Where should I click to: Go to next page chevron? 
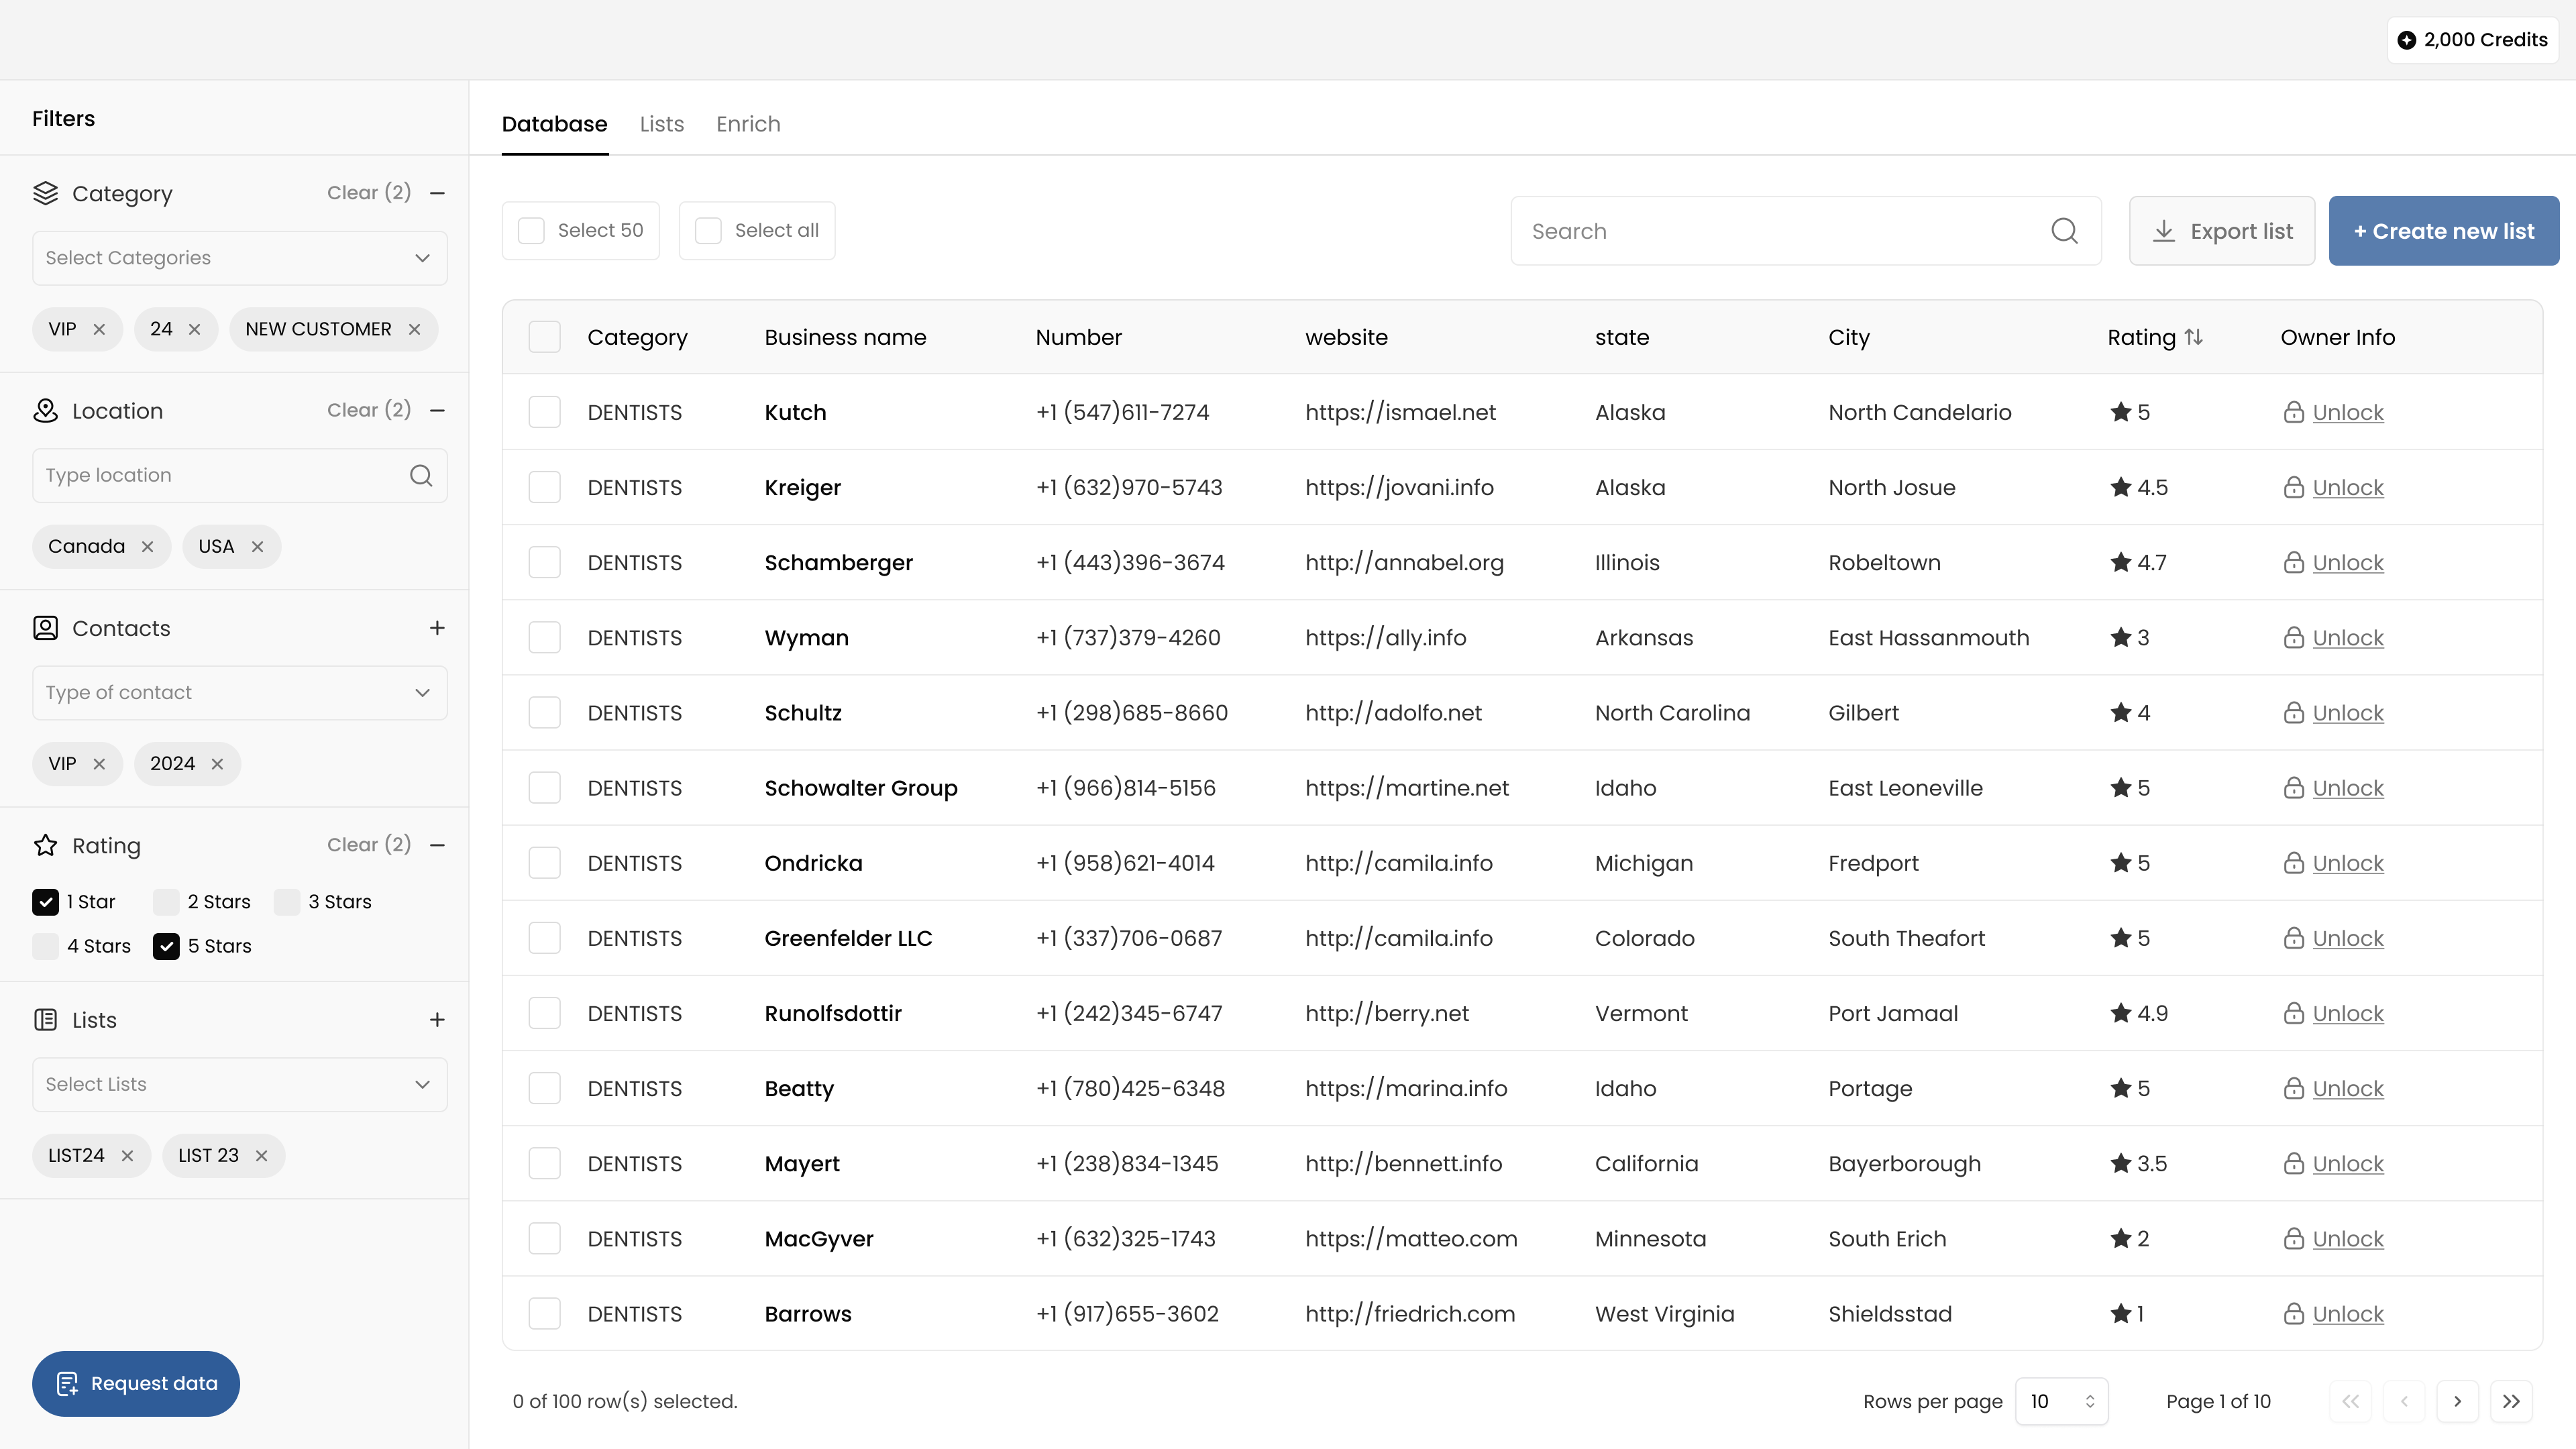2457,1401
